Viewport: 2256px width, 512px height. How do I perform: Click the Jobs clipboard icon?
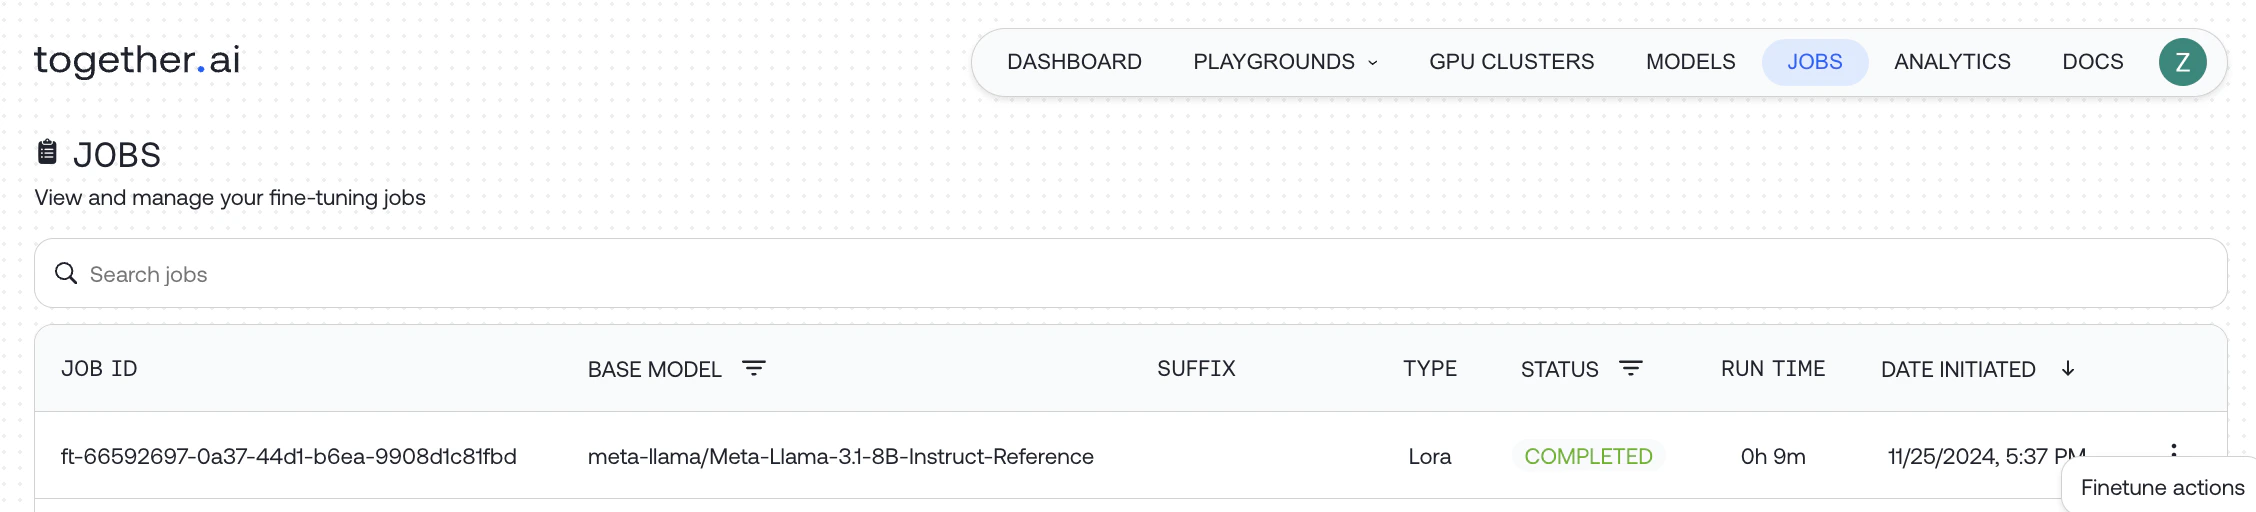click(x=47, y=152)
